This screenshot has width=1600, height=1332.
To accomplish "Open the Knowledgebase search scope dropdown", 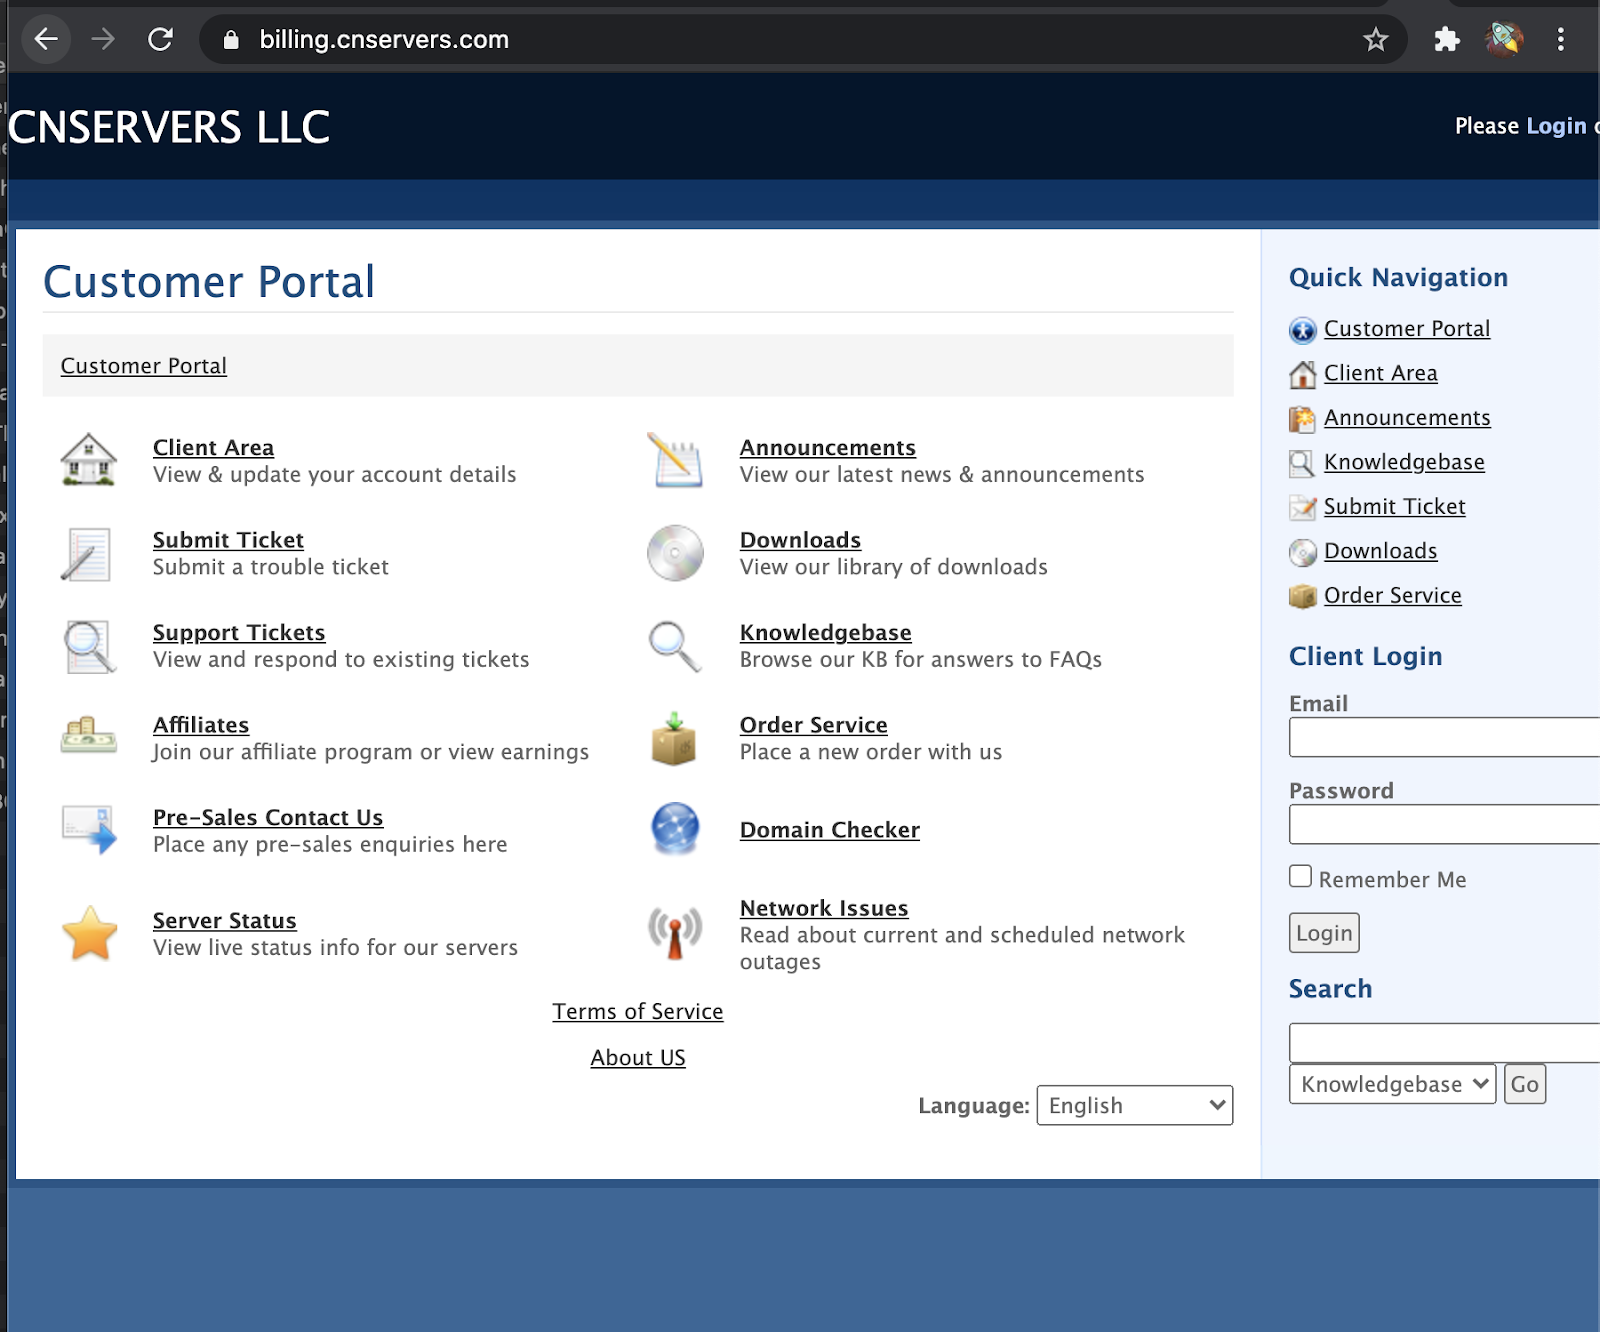I will 1392,1084.
